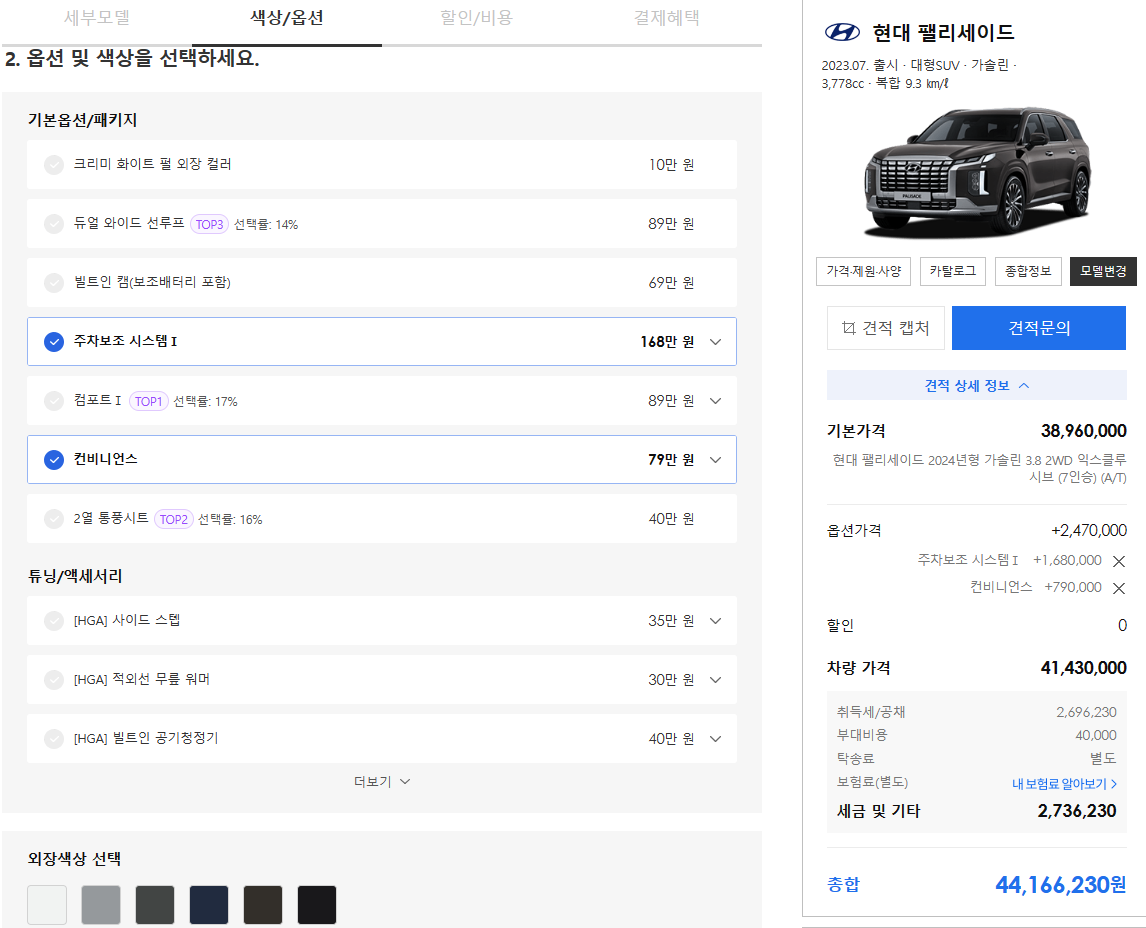Viewport: 1146px width, 928px height.
Task: Remove 주차보조 시스템 I option with X
Action: (x=1118, y=561)
